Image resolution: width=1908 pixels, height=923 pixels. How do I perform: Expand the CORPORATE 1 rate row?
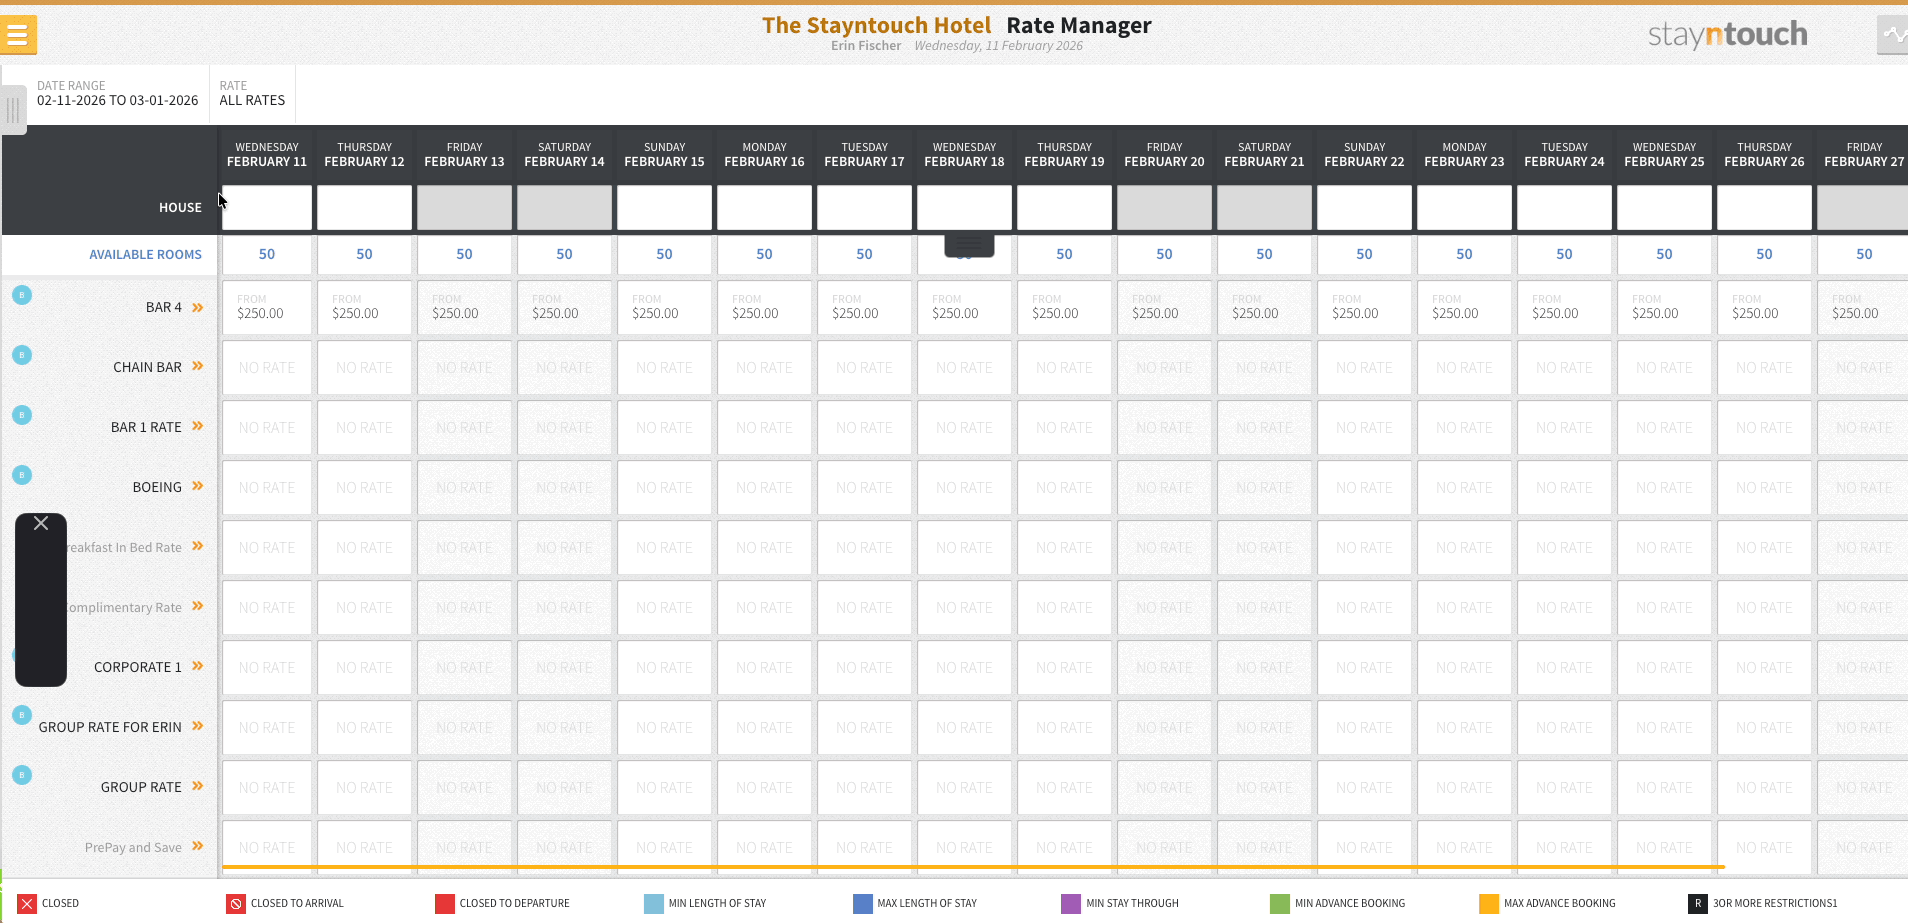tap(198, 666)
